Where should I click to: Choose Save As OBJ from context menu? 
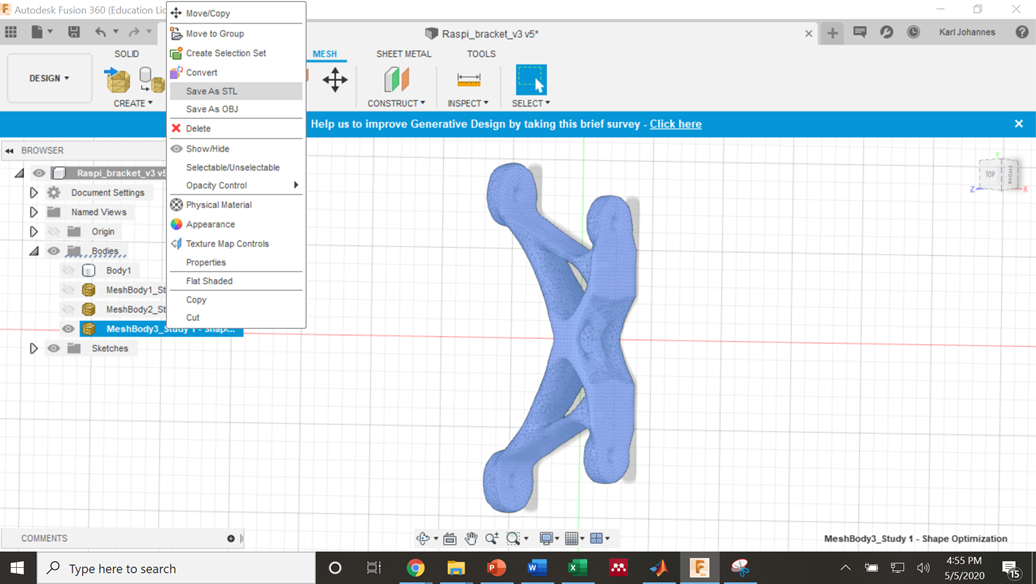[237, 109]
